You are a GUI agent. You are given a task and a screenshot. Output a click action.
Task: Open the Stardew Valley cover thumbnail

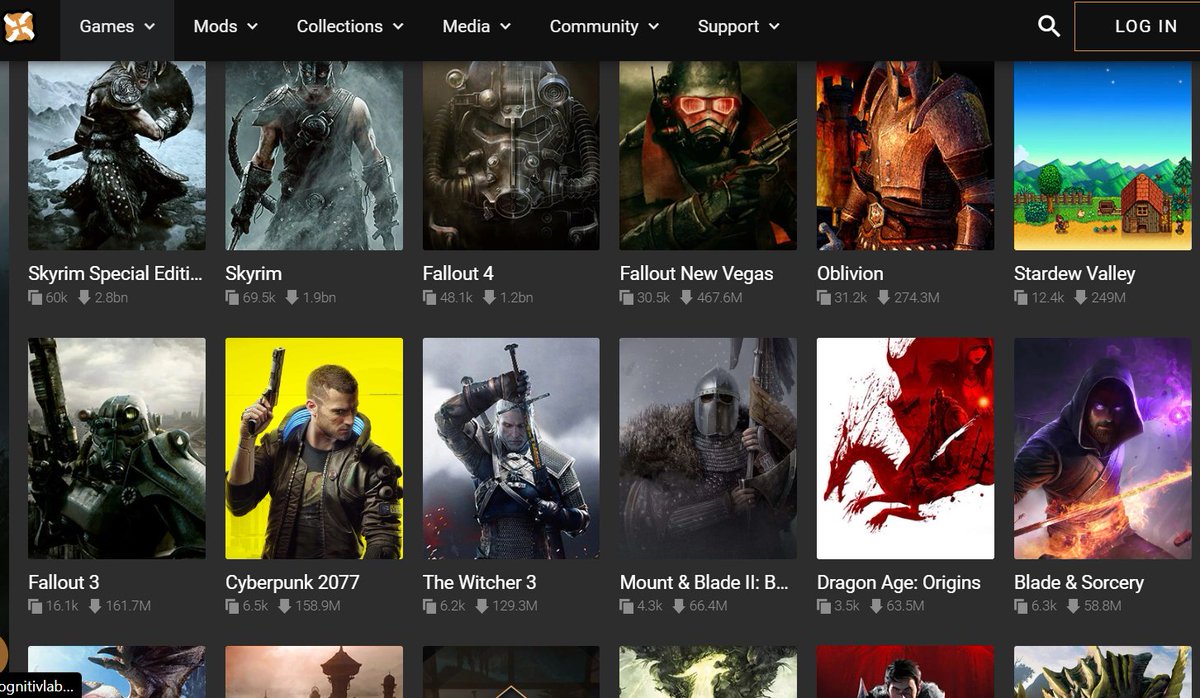1102,155
